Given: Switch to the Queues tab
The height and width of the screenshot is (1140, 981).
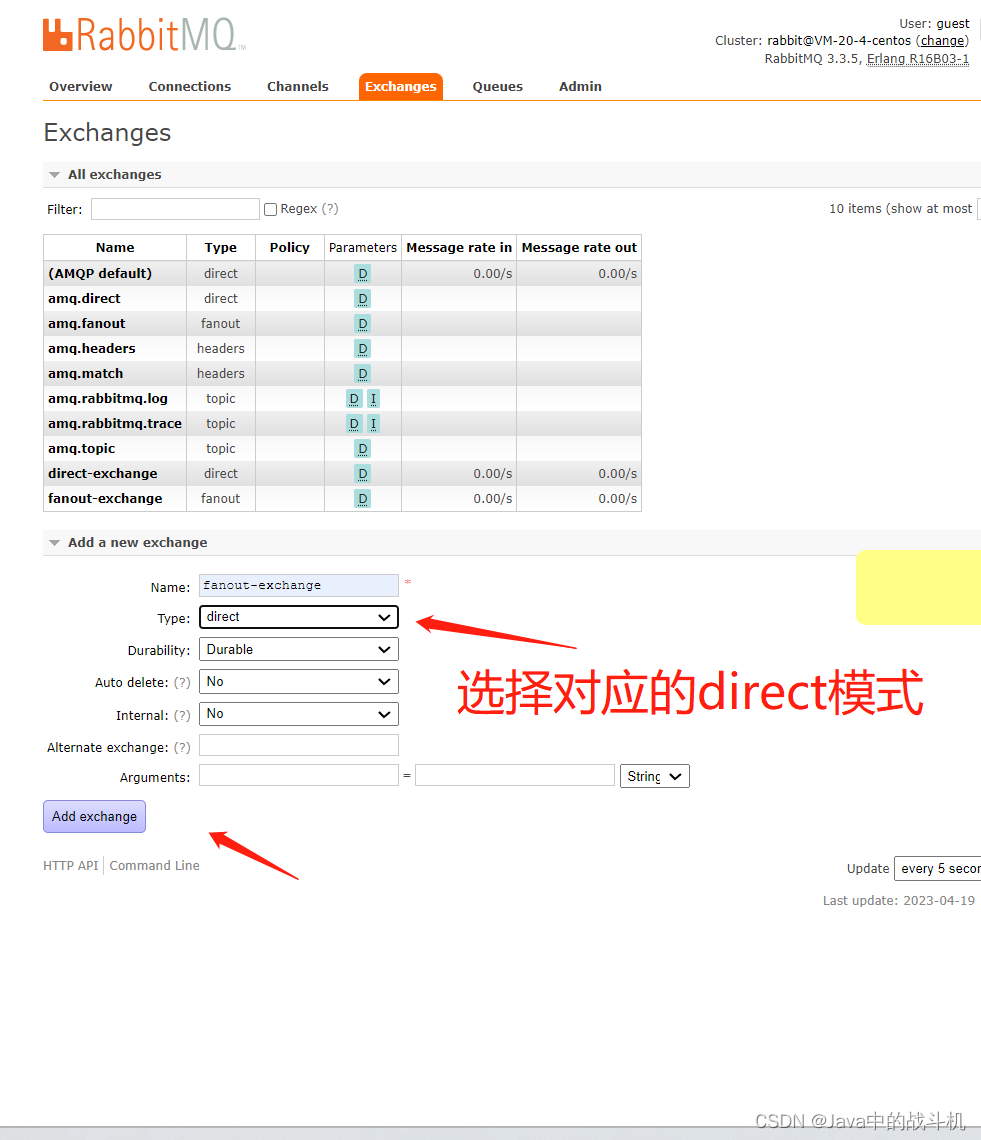Looking at the screenshot, I should (x=497, y=87).
